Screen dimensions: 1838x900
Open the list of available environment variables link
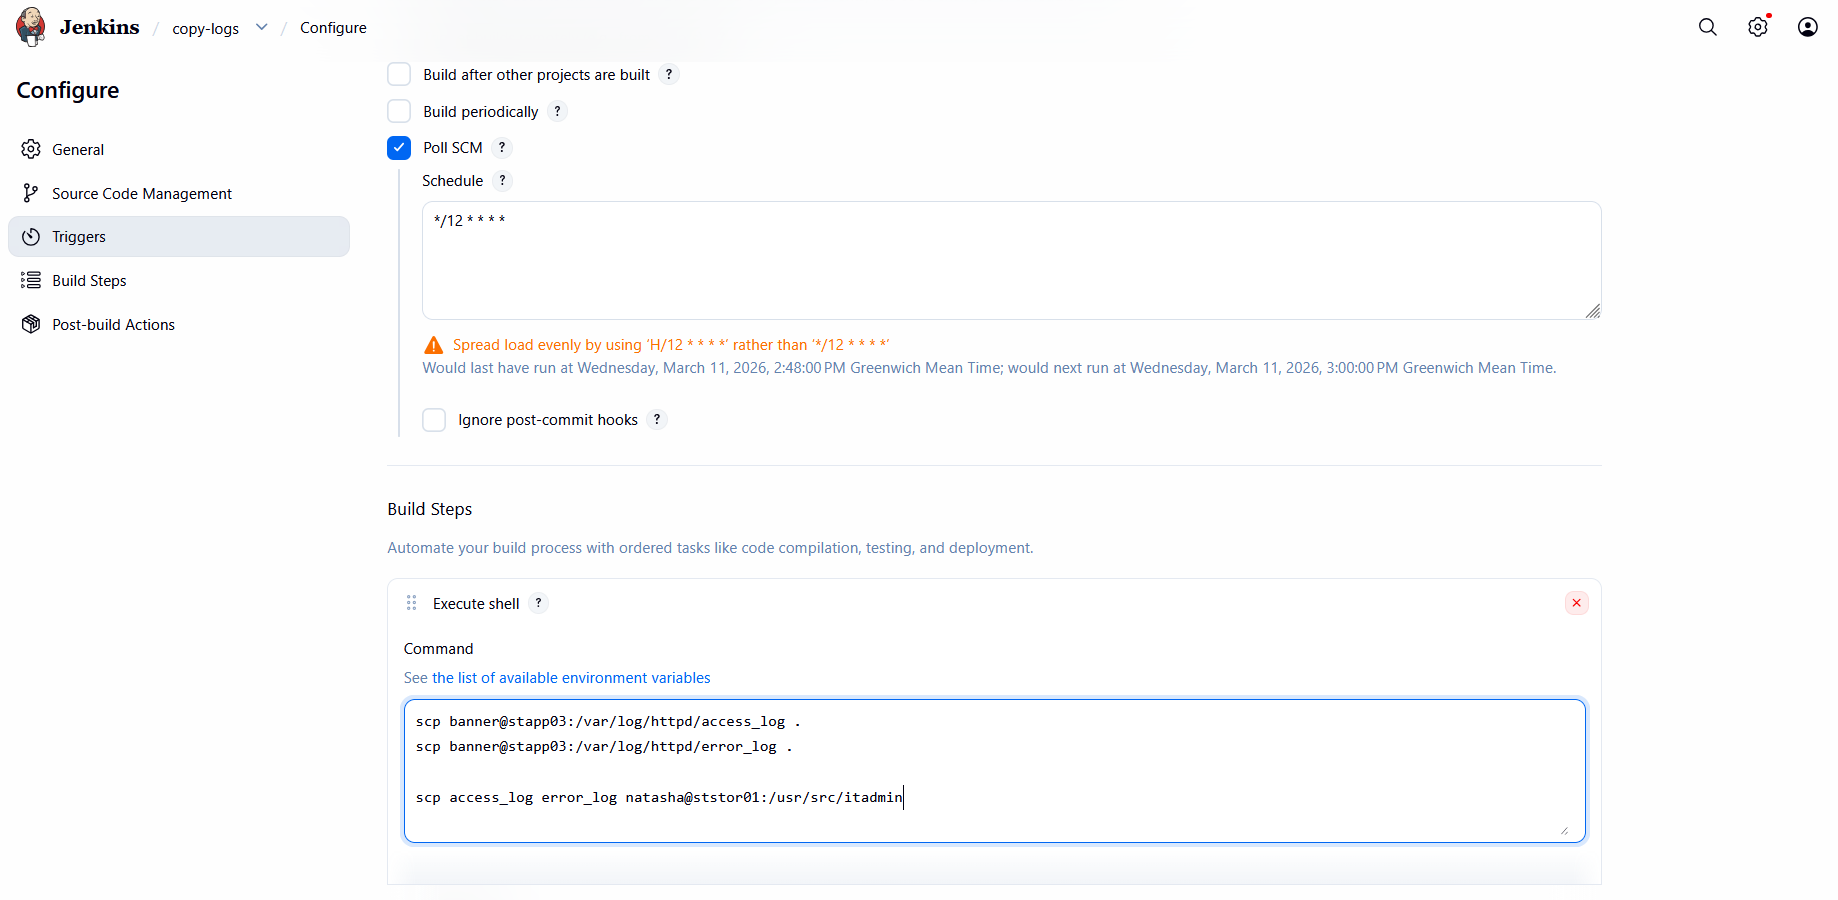[x=570, y=677]
